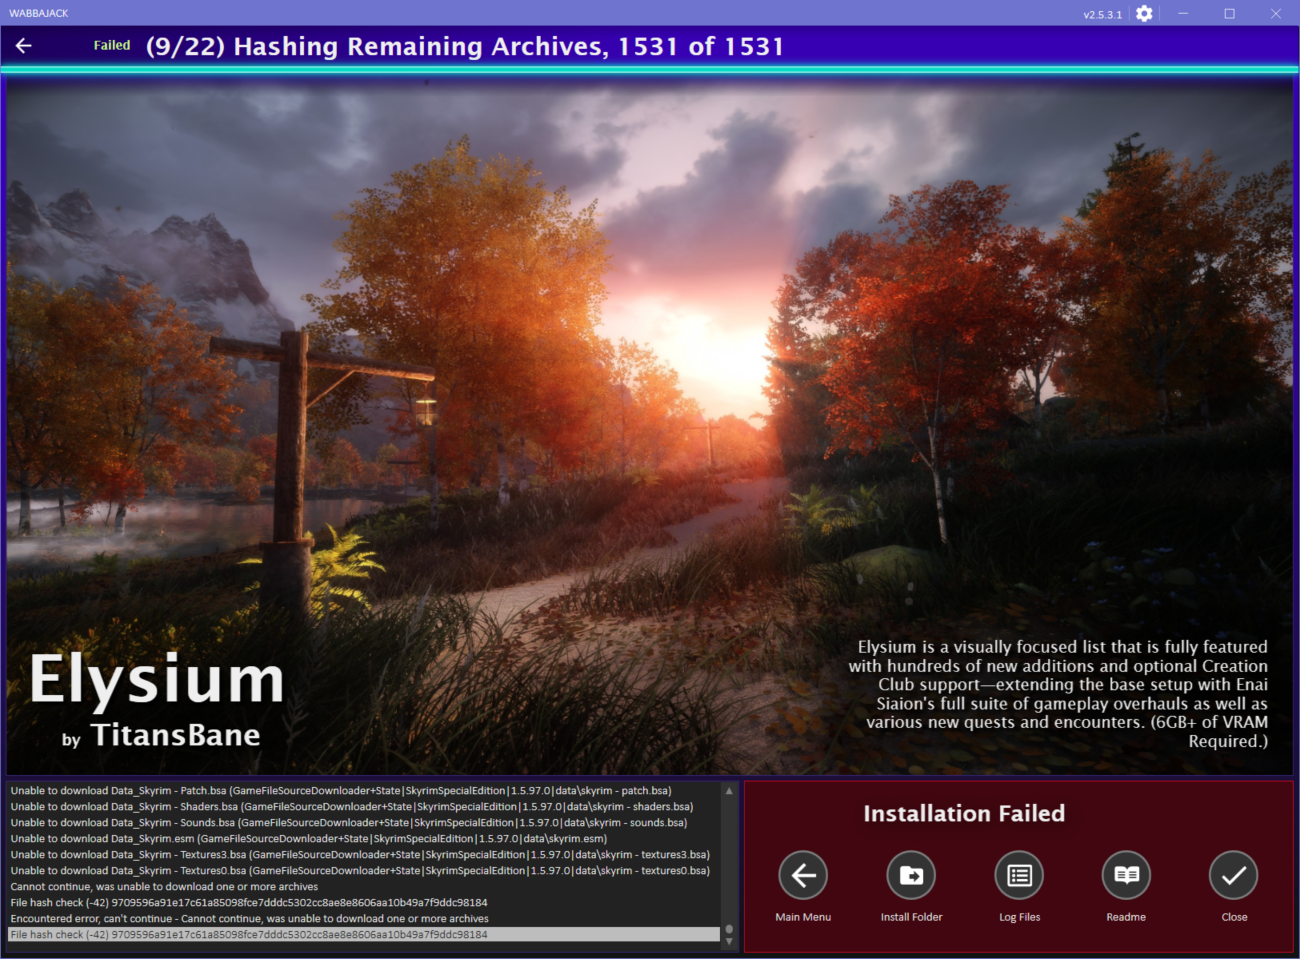
Task: Select first "Cannot continue, was unable to download" line
Action: 364,887
